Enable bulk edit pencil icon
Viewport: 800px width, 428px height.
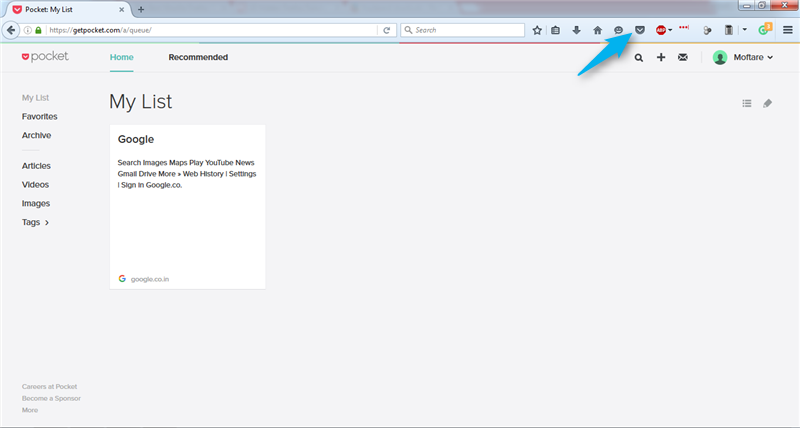[x=767, y=104]
